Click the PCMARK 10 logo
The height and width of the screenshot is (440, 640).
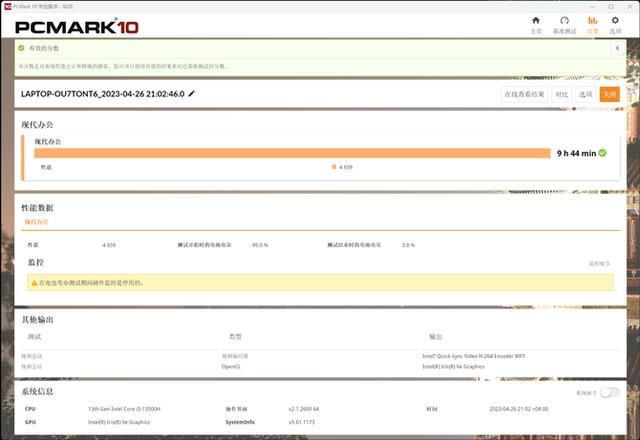pyautogui.click(x=77, y=27)
